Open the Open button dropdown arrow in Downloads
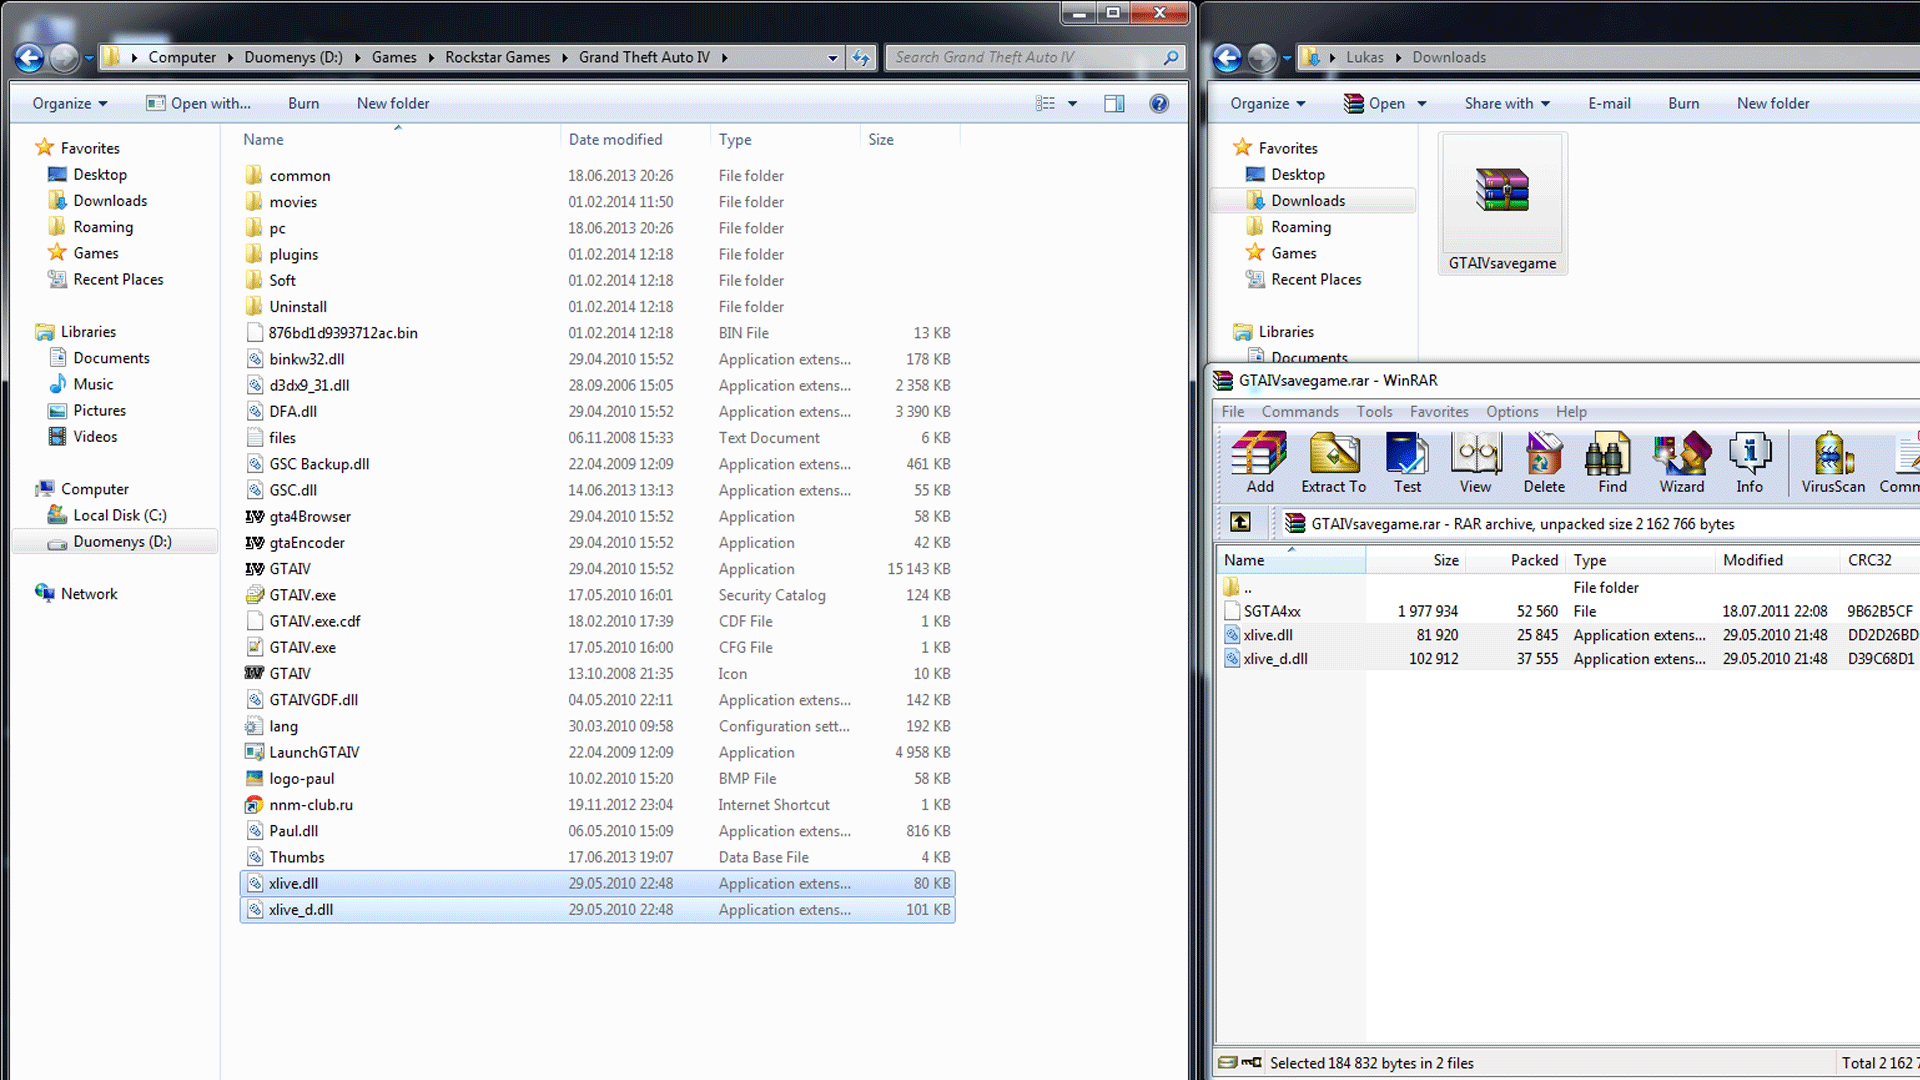Viewport: 1920px width, 1080px height. [x=1421, y=104]
